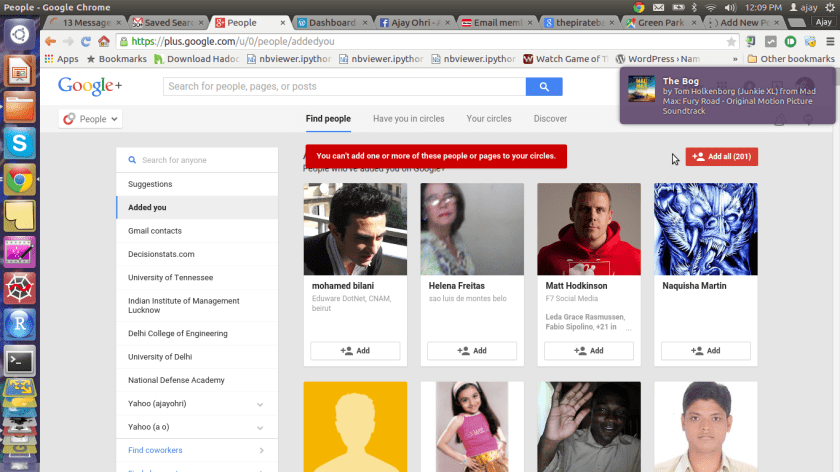Screen dimensions: 840x472
Task: Click the Search for anyone field
Action: (196, 160)
